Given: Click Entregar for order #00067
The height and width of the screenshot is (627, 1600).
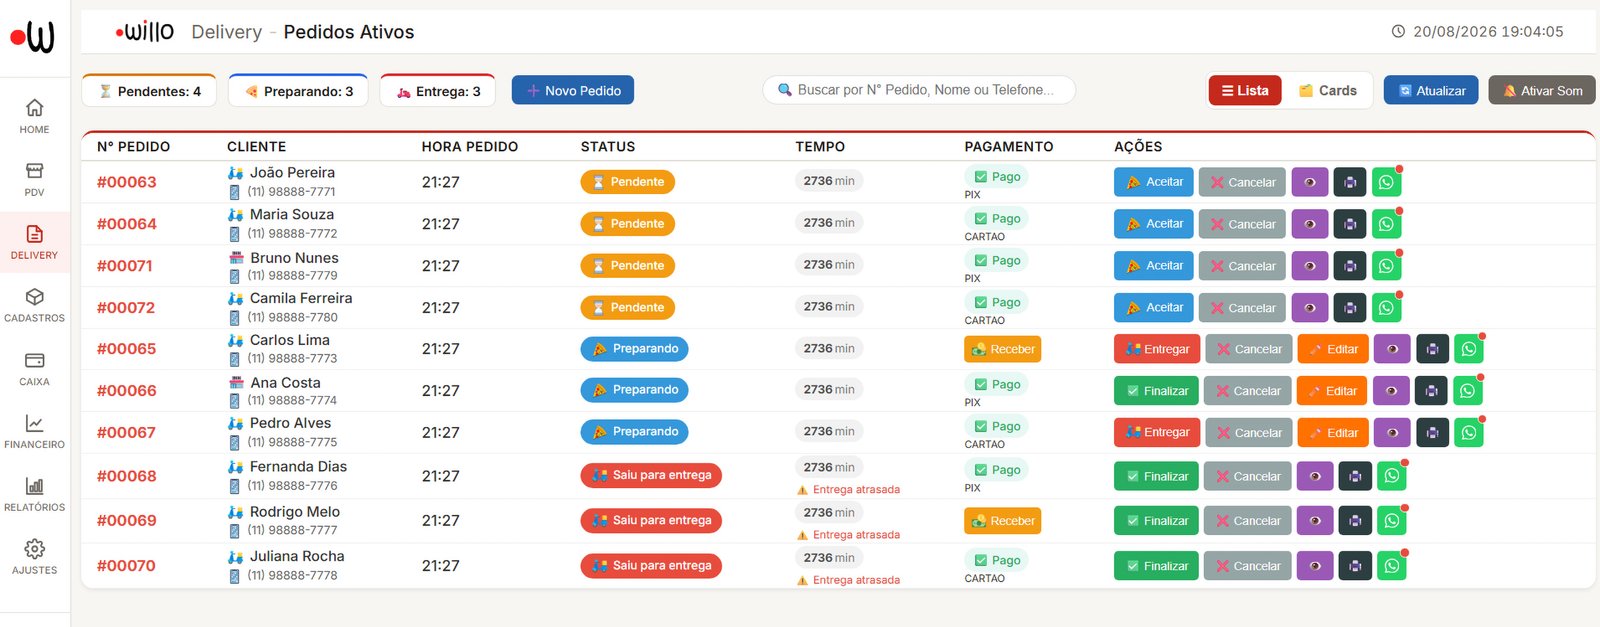Looking at the screenshot, I should pos(1157,433).
